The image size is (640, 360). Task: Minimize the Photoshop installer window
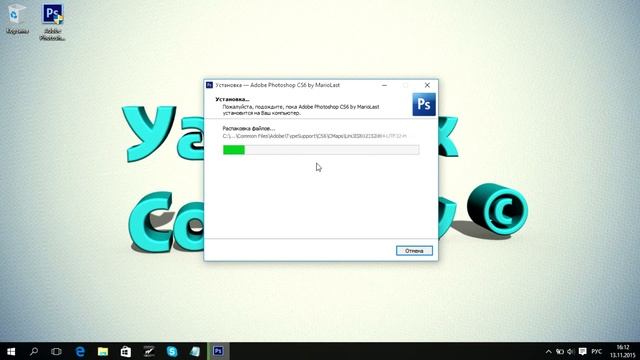point(384,85)
